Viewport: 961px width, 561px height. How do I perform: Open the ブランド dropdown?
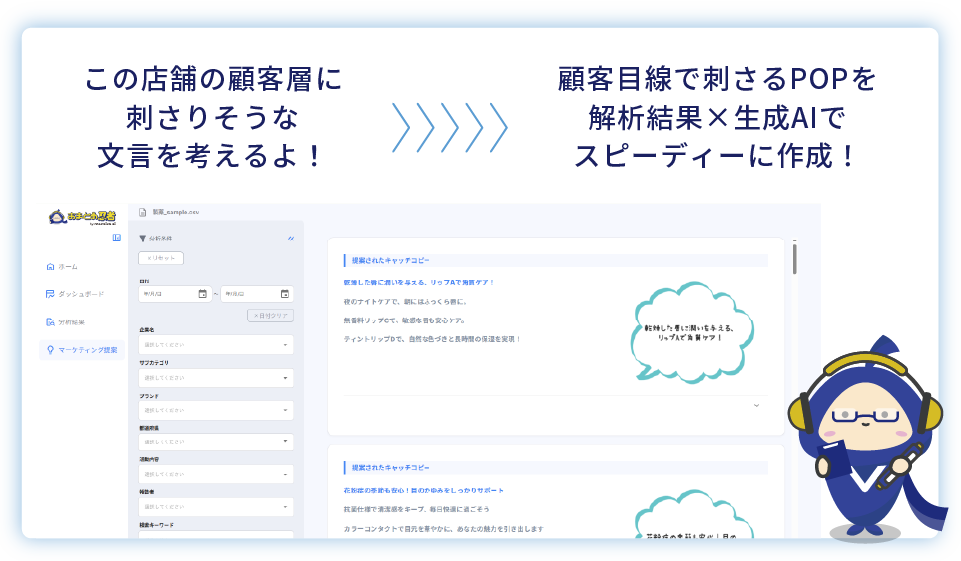click(x=216, y=410)
